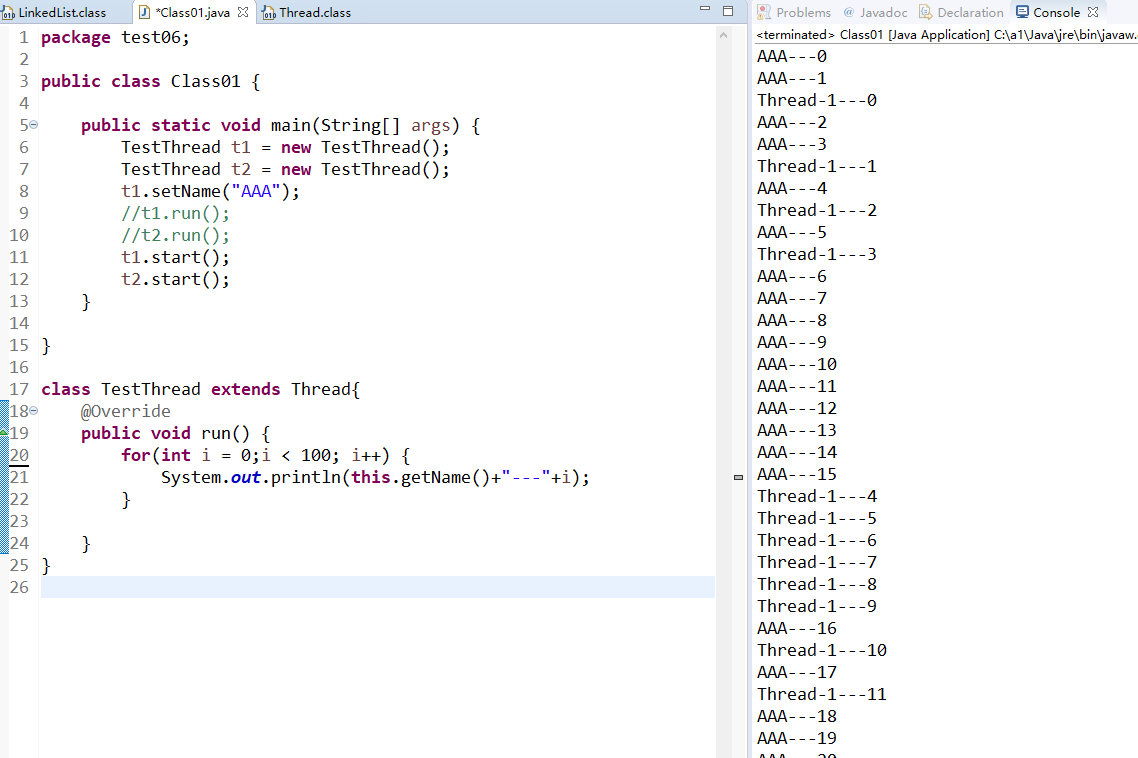Click the Console monitor icon
This screenshot has width=1138, height=758.
click(1022, 12)
